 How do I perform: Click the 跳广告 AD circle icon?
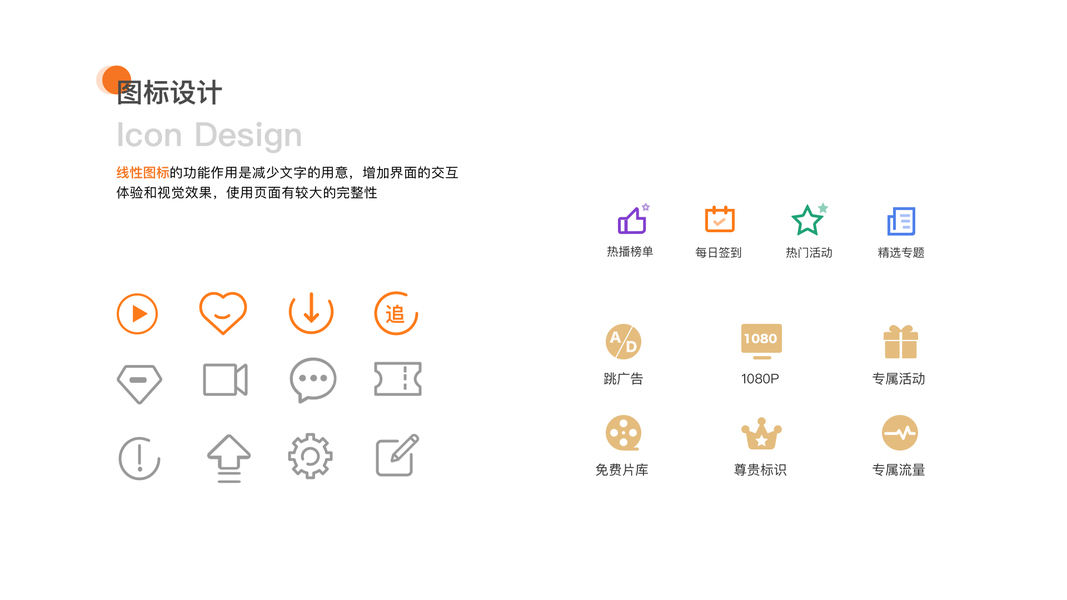[623, 341]
